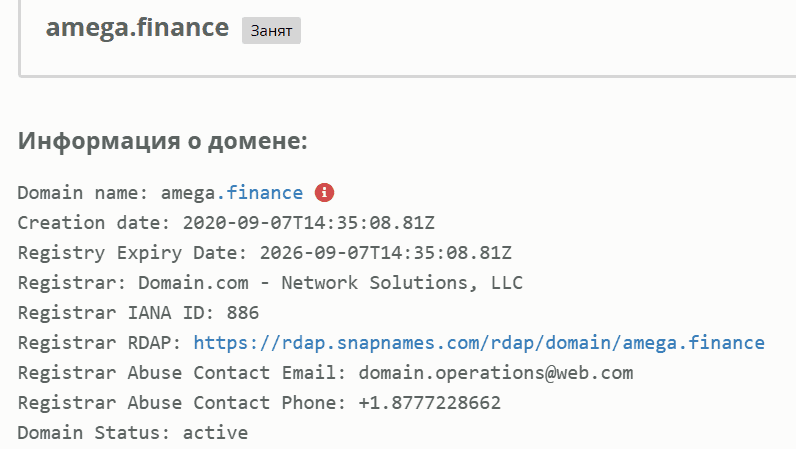Screen dimensions: 796x449
Task: Click the "Domain Status:" label
Action: [x=89, y=433]
